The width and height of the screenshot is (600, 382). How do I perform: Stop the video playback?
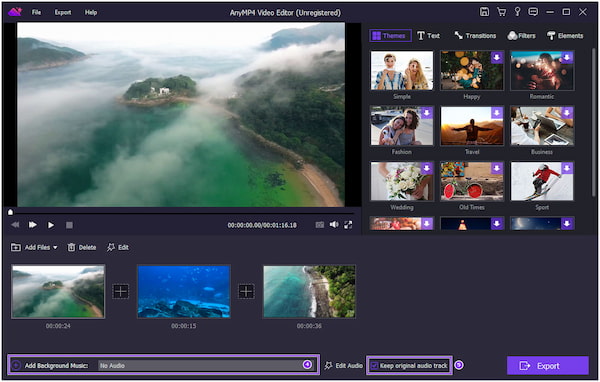pyautogui.click(x=69, y=225)
